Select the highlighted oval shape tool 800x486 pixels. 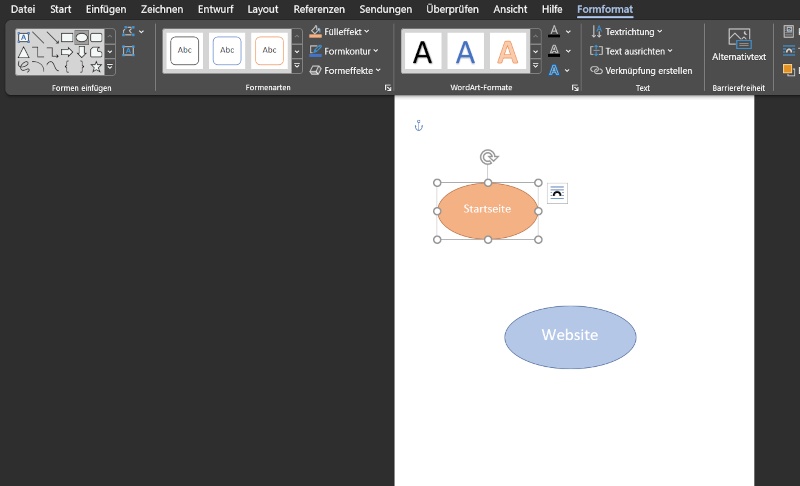(x=82, y=37)
